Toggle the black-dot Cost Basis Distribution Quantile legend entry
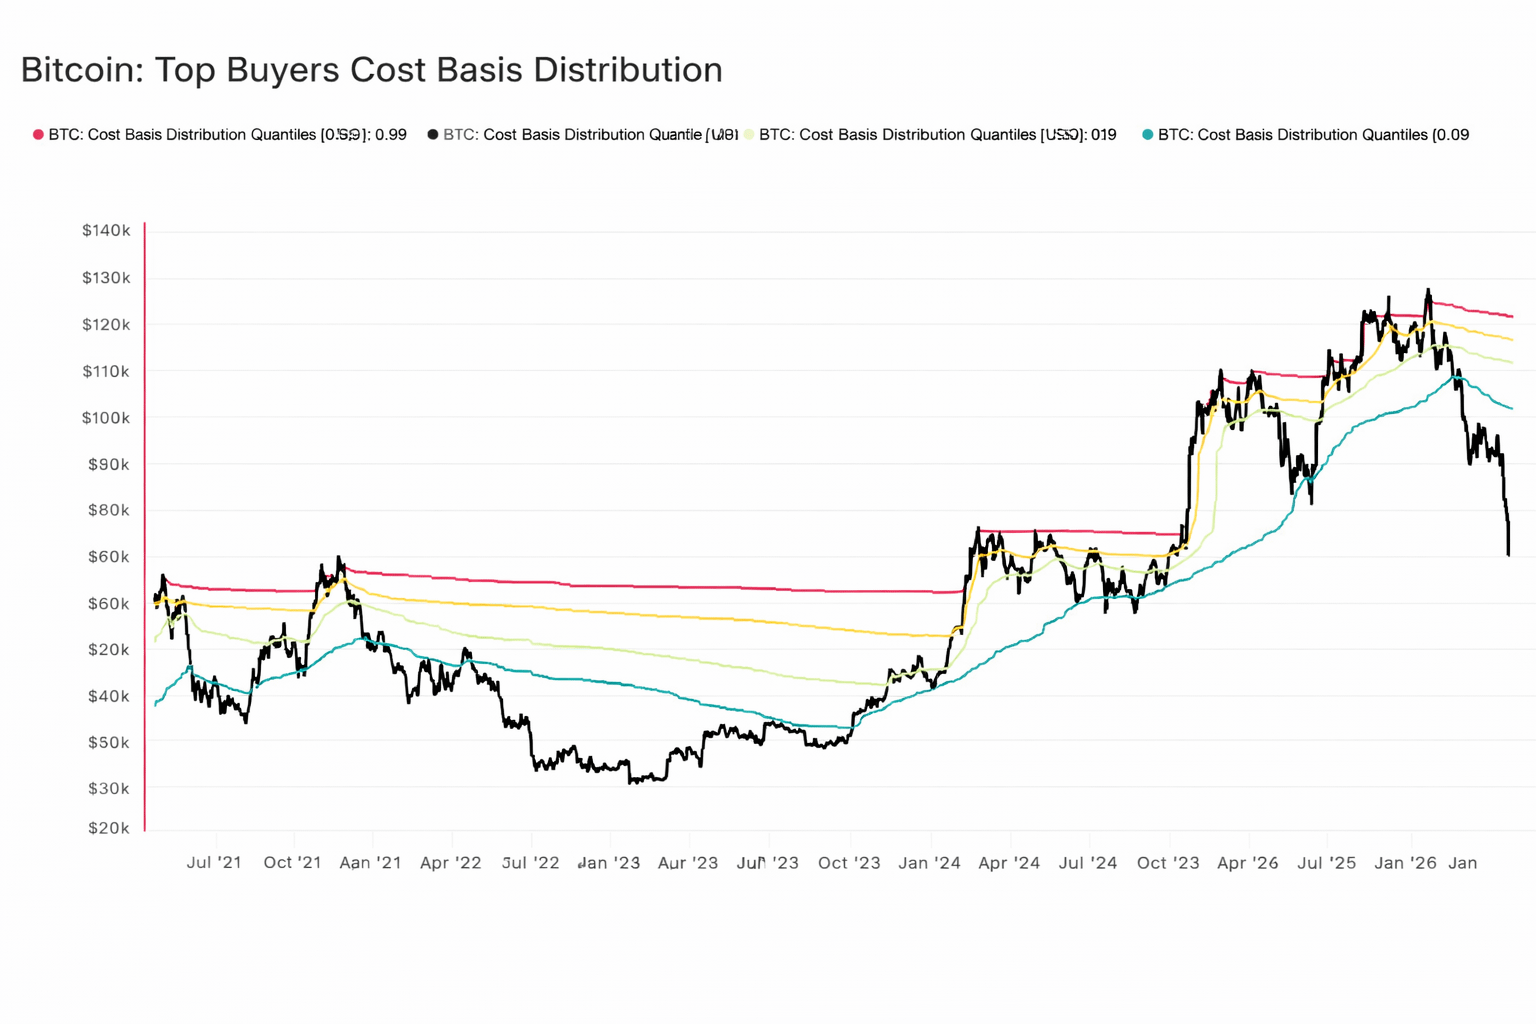This screenshot has height=1024, width=1536. tap(583, 134)
